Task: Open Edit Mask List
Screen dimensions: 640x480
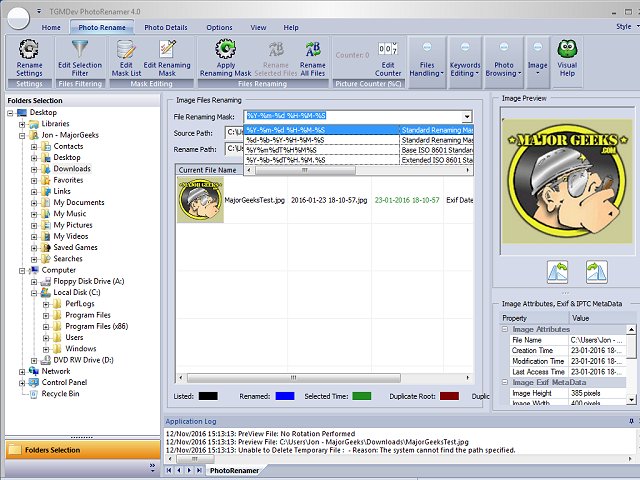Action: point(126,58)
